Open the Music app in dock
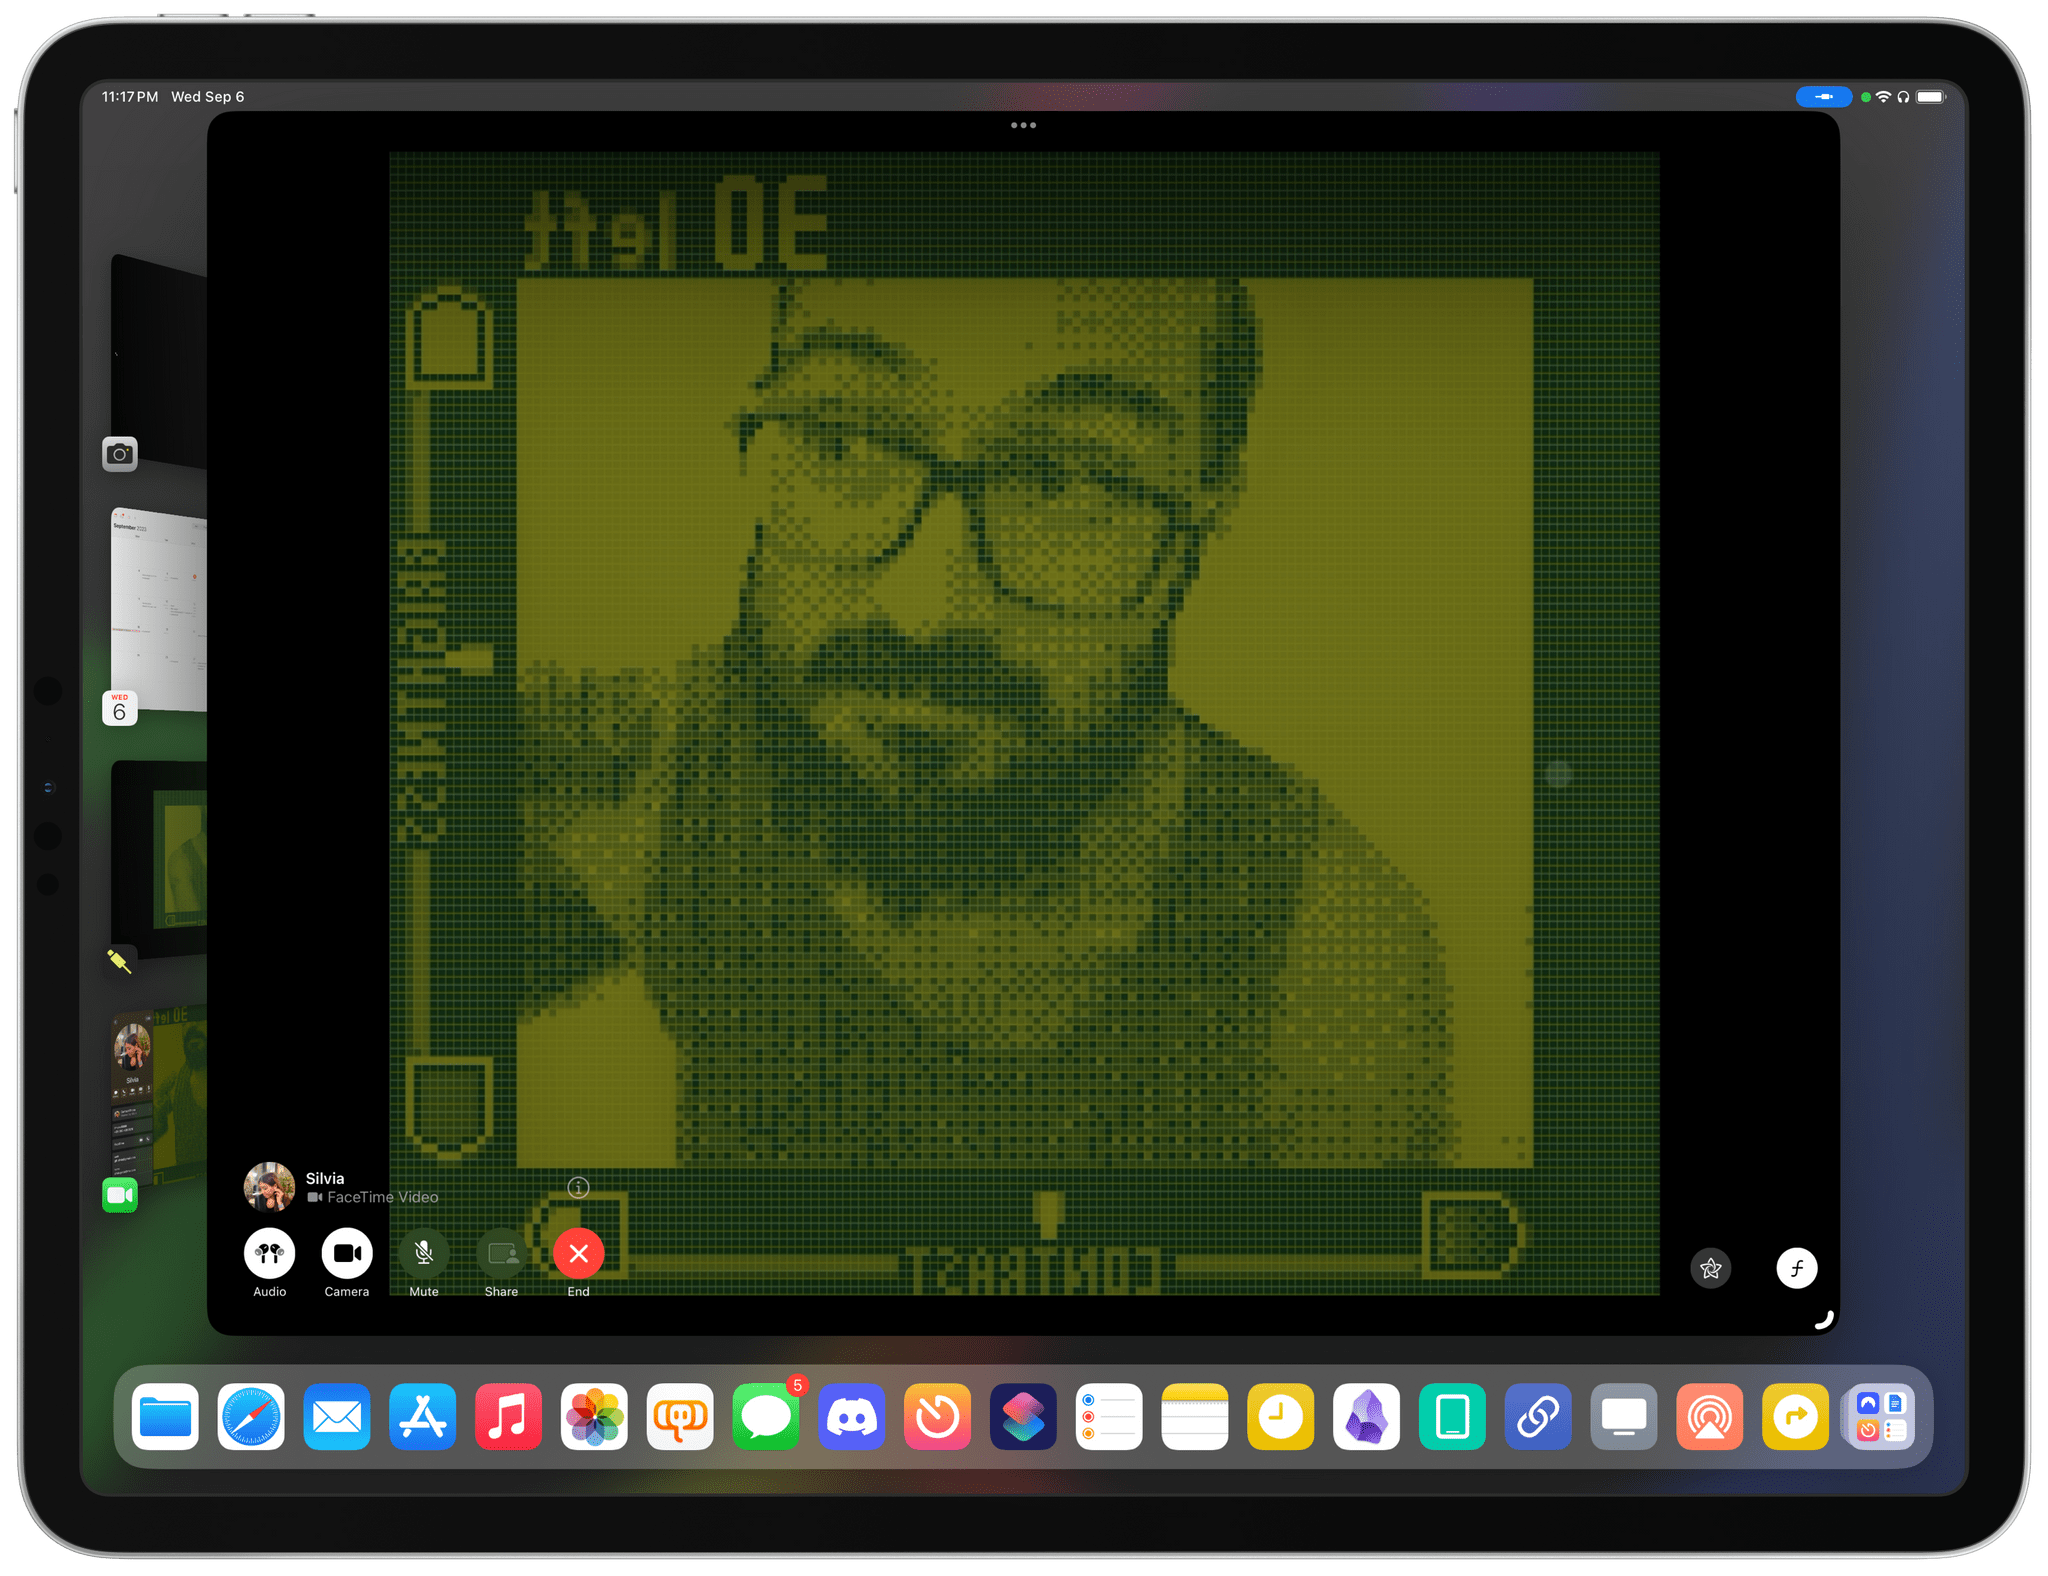The height and width of the screenshot is (1576, 2048). click(x=508, y=1417)
